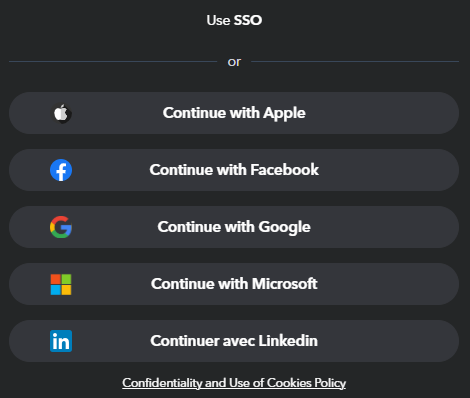Choose 'Continuer avec Linkedin' label
The height and width of the screenshot is (398, 470).
234,341
